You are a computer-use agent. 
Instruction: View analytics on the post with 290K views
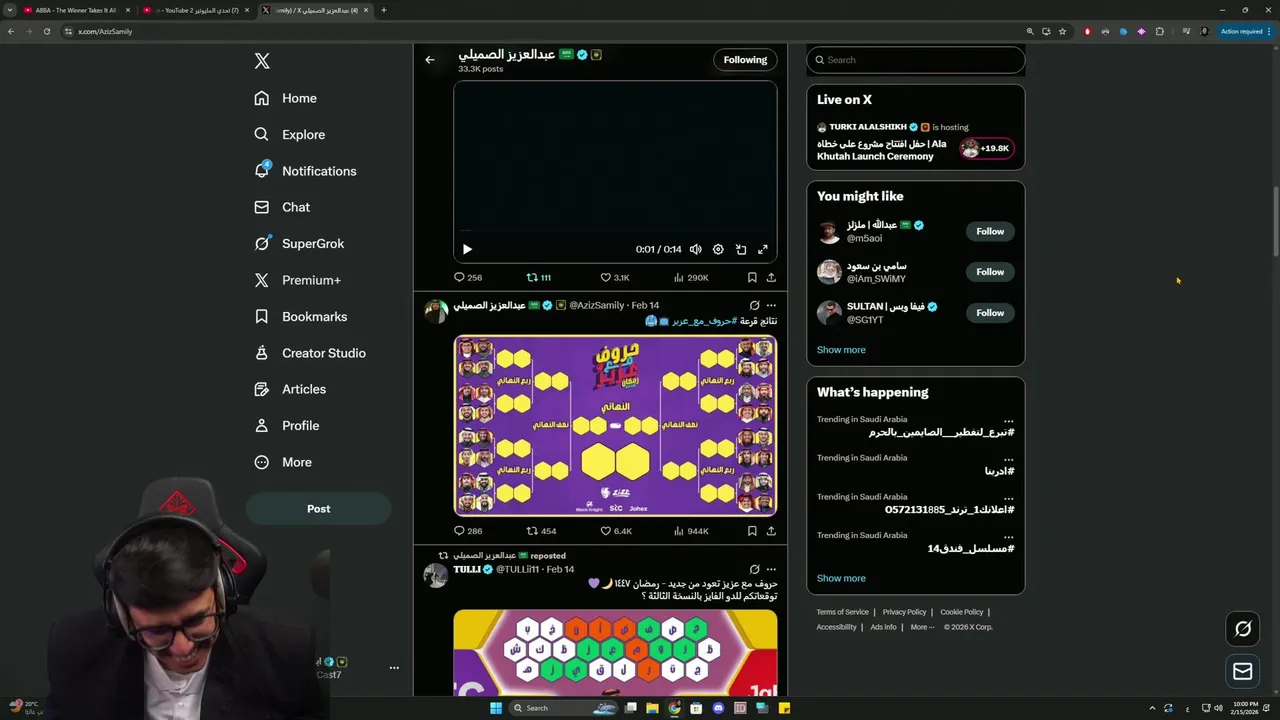tap(691, 277)
